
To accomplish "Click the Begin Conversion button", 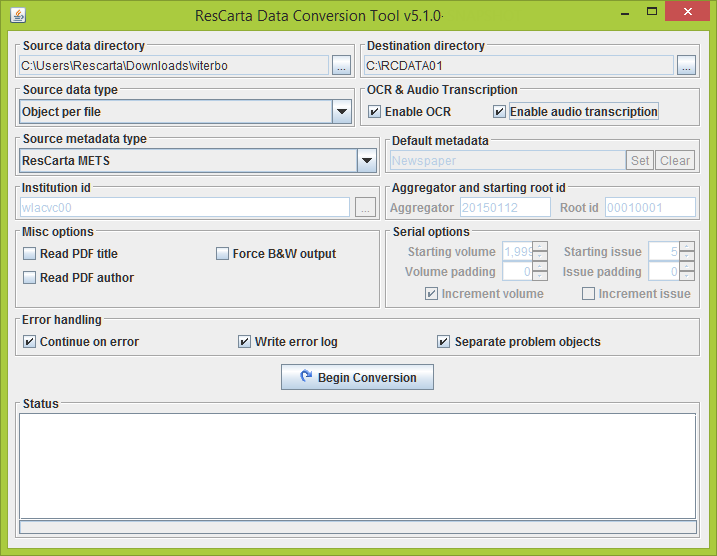I will (357, 377).
